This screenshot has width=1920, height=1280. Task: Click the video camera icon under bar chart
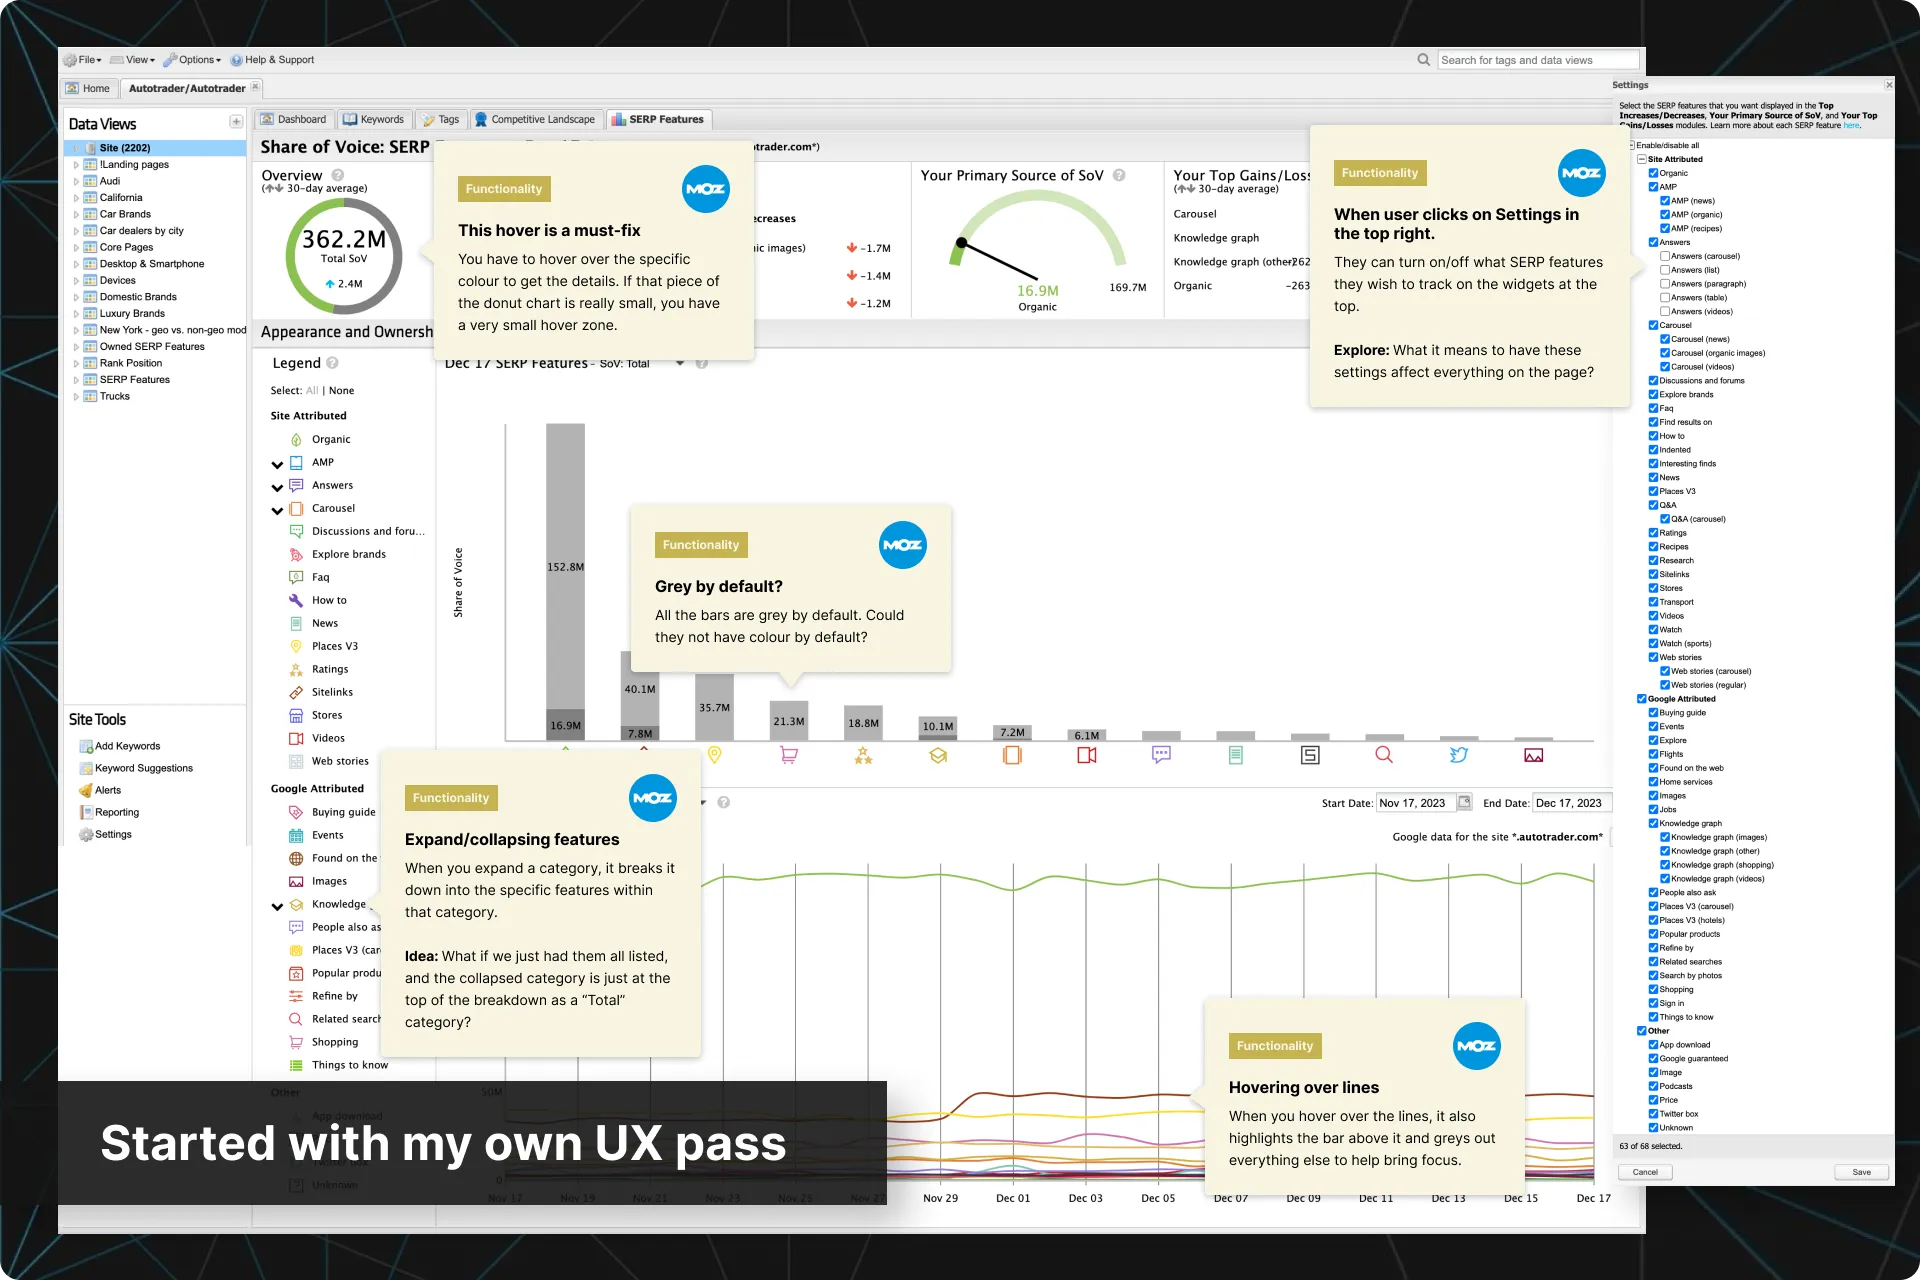[1087, 755]
